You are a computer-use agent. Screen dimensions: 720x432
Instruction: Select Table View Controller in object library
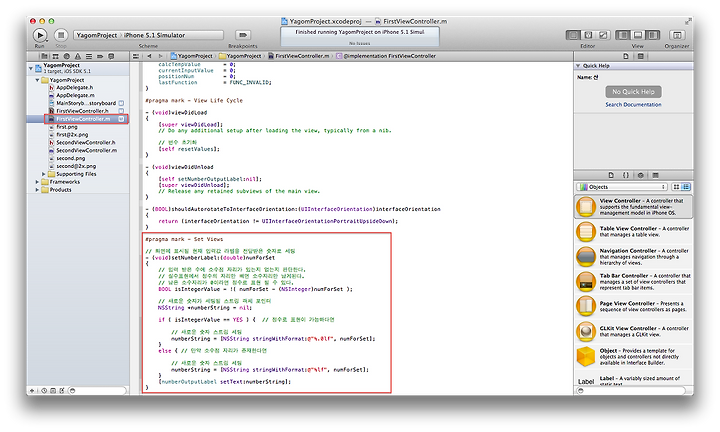[x=633, y=232]
